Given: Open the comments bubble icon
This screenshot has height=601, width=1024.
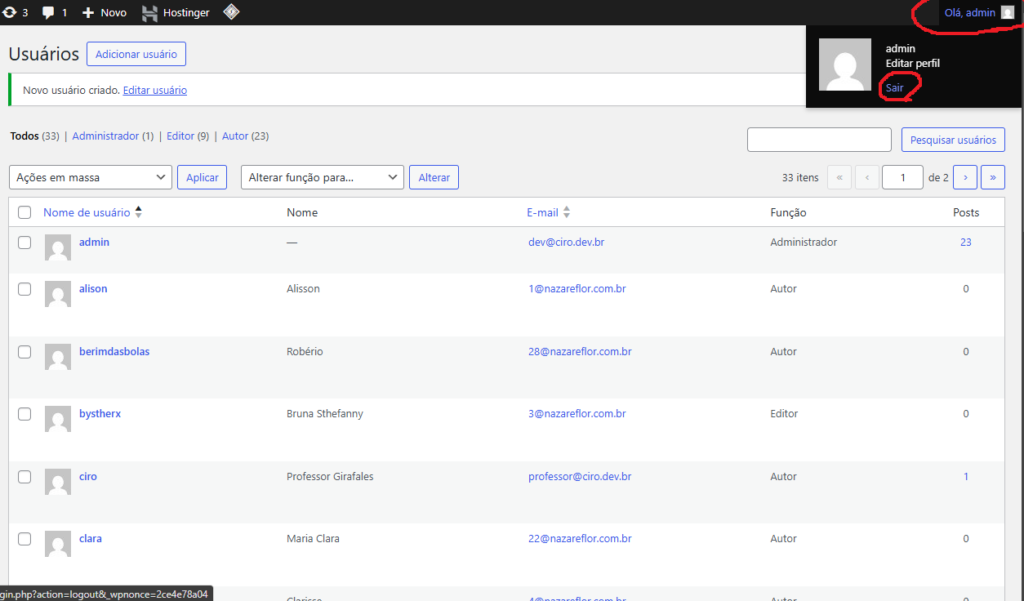Looking at the screenshot, I should coord(48,13).
